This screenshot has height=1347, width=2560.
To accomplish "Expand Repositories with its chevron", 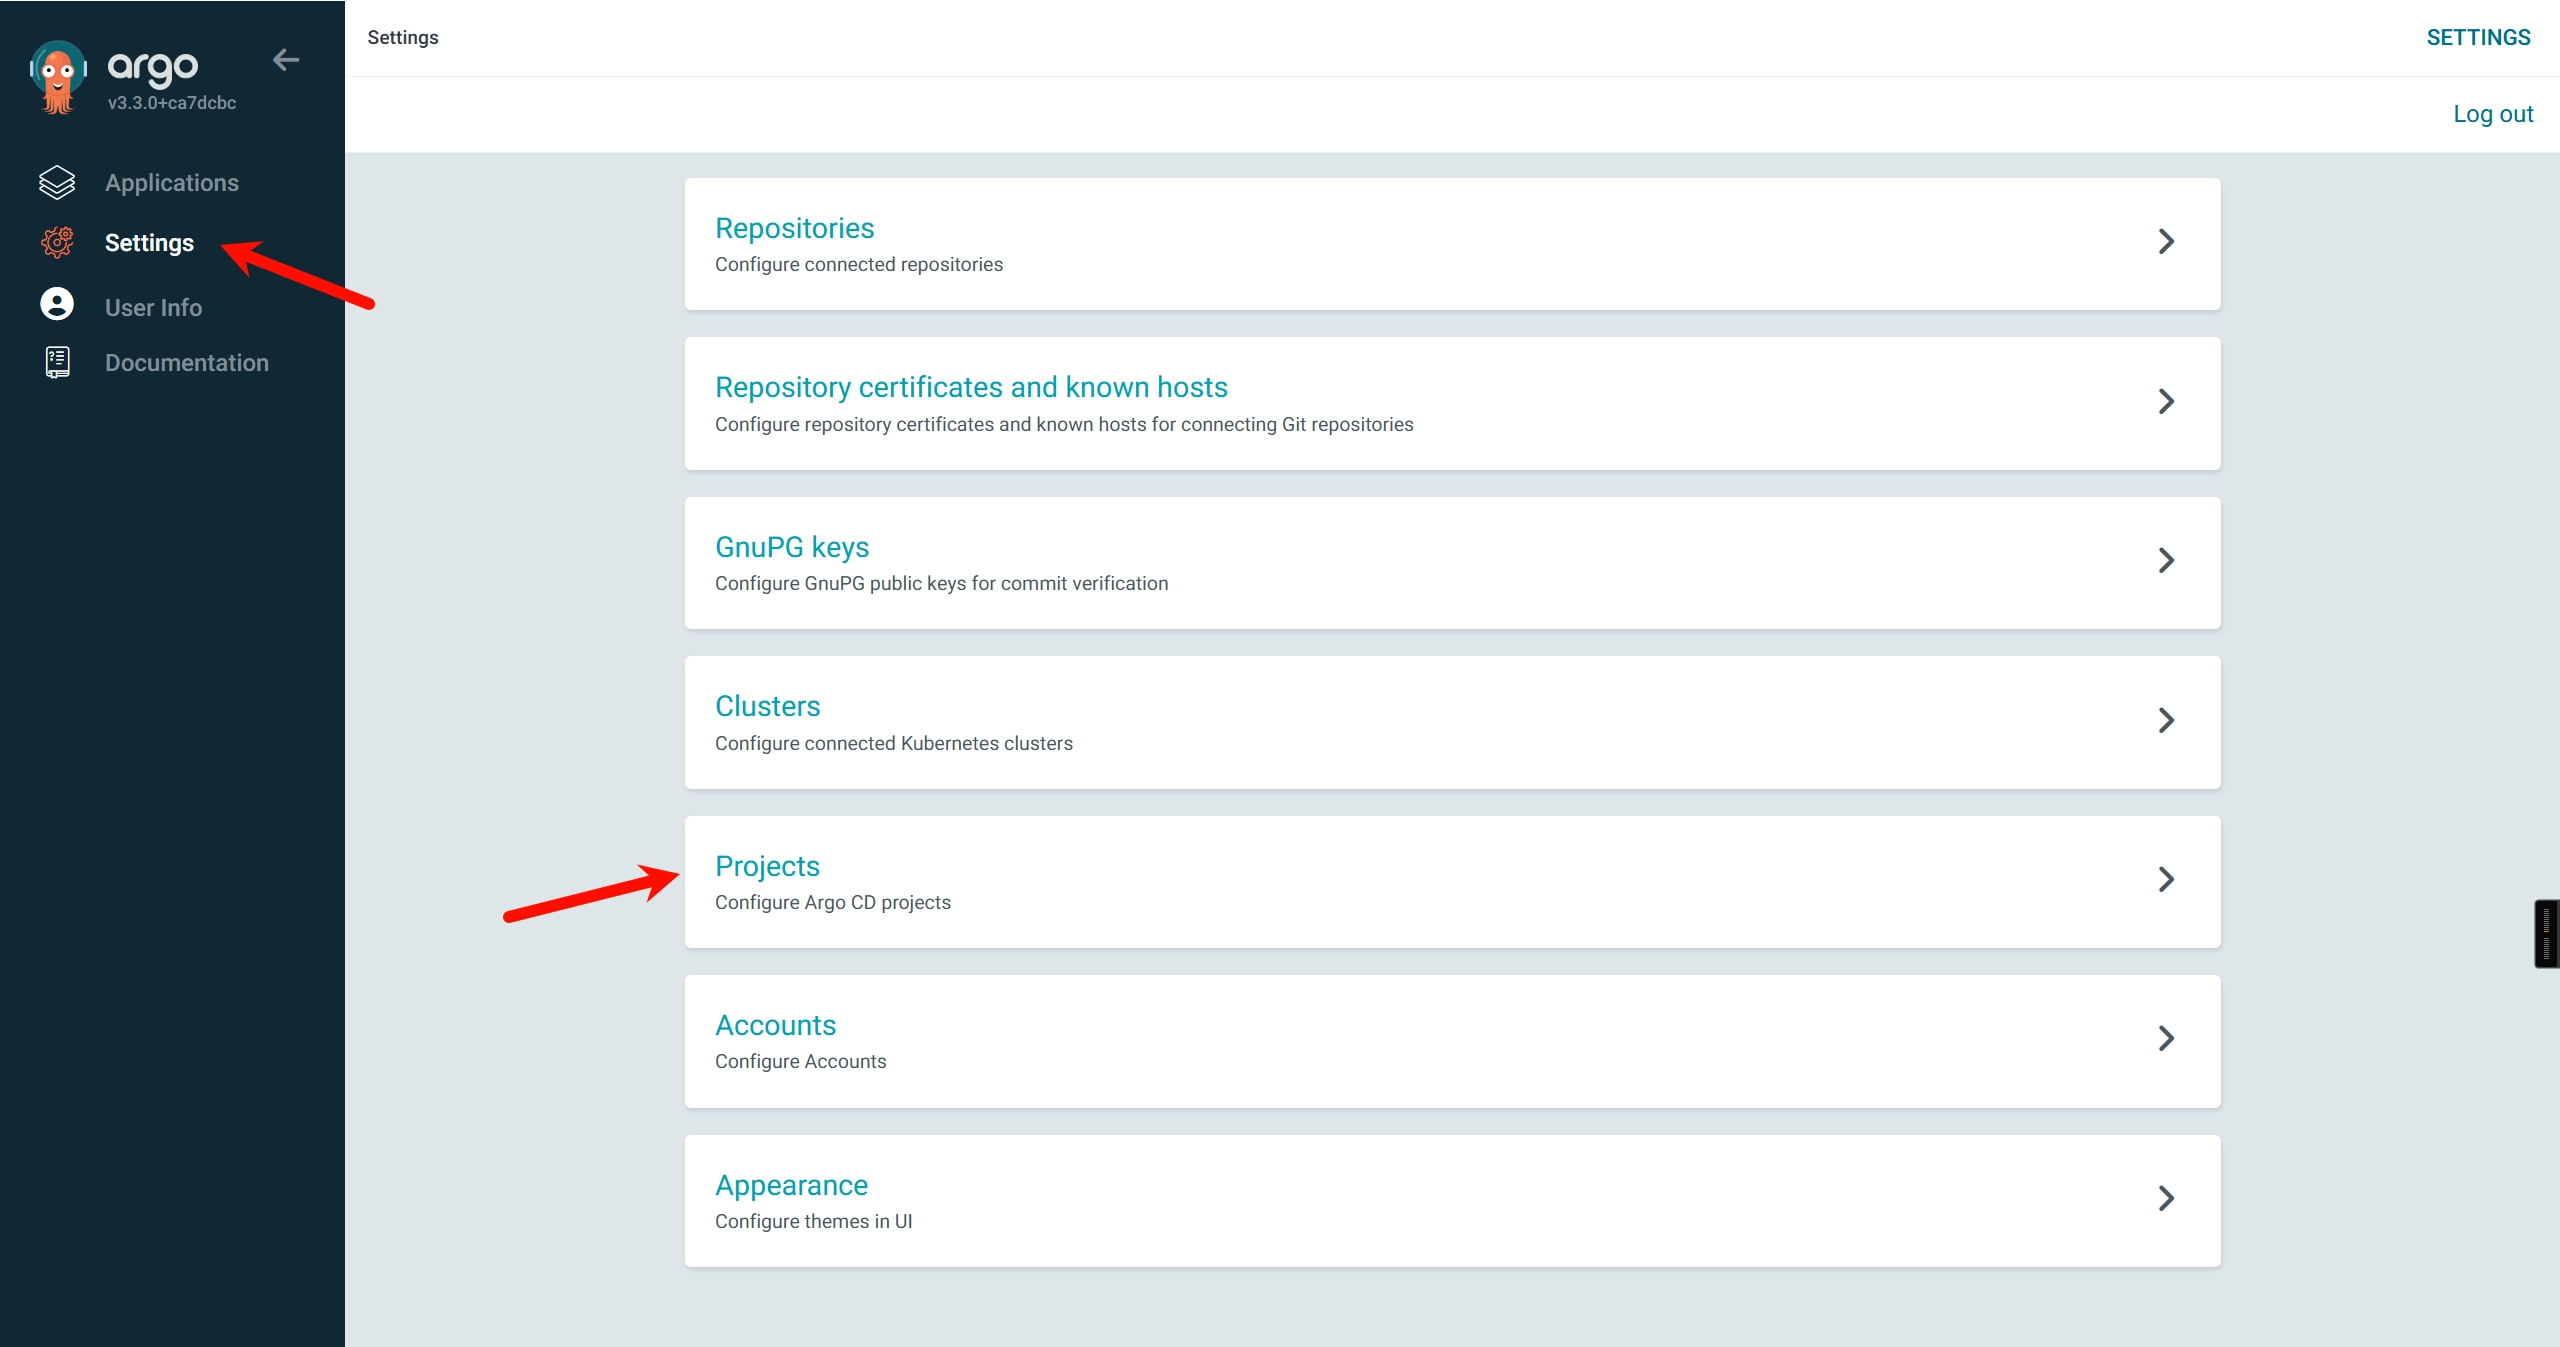I will point(2166,241).
